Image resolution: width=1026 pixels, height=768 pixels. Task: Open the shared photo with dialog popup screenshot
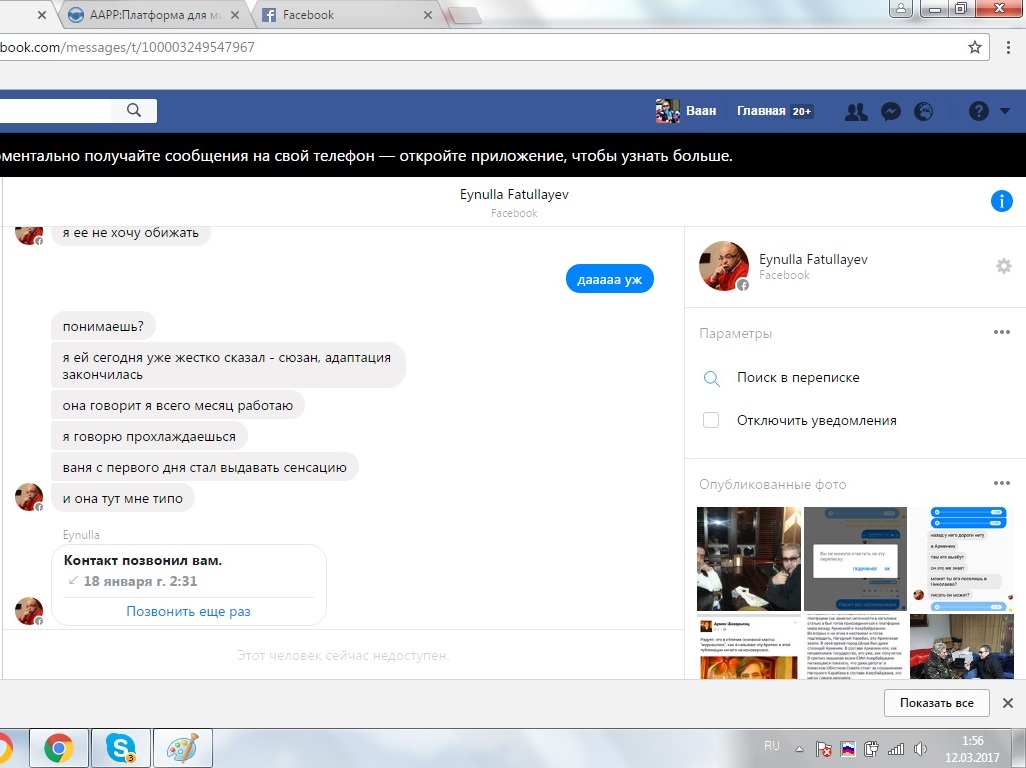pyautogui.click(x=855, y=559)
